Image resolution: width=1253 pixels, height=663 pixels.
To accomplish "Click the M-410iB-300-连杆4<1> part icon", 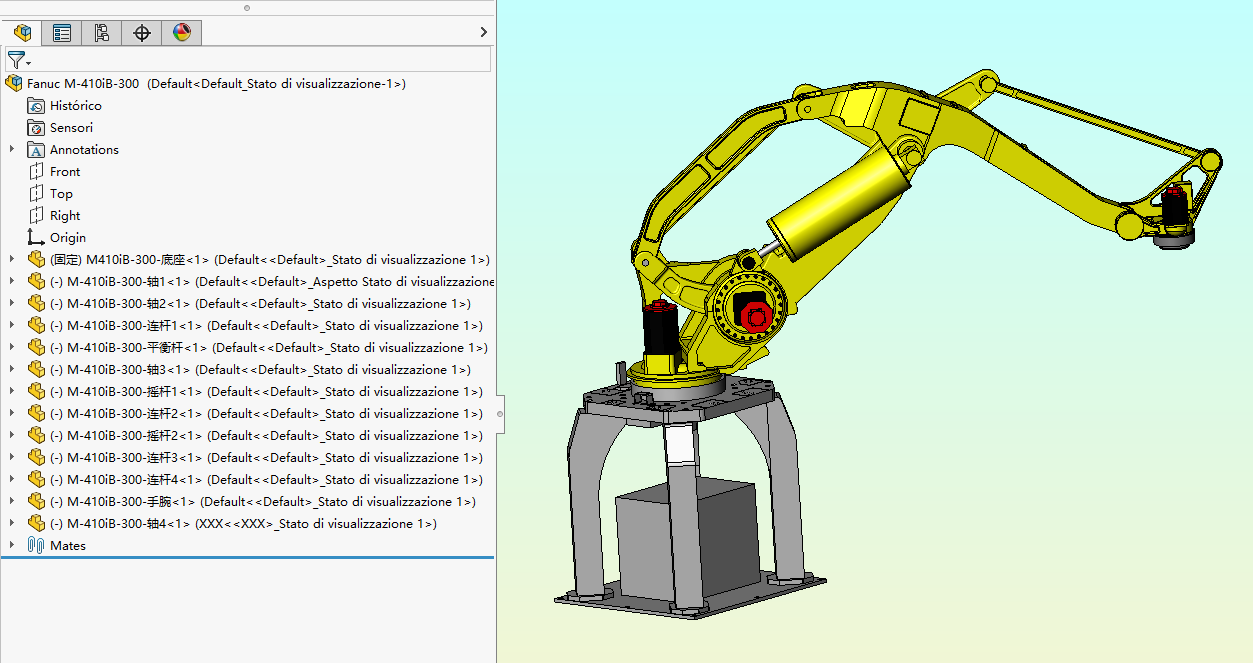I will point(36,480).
